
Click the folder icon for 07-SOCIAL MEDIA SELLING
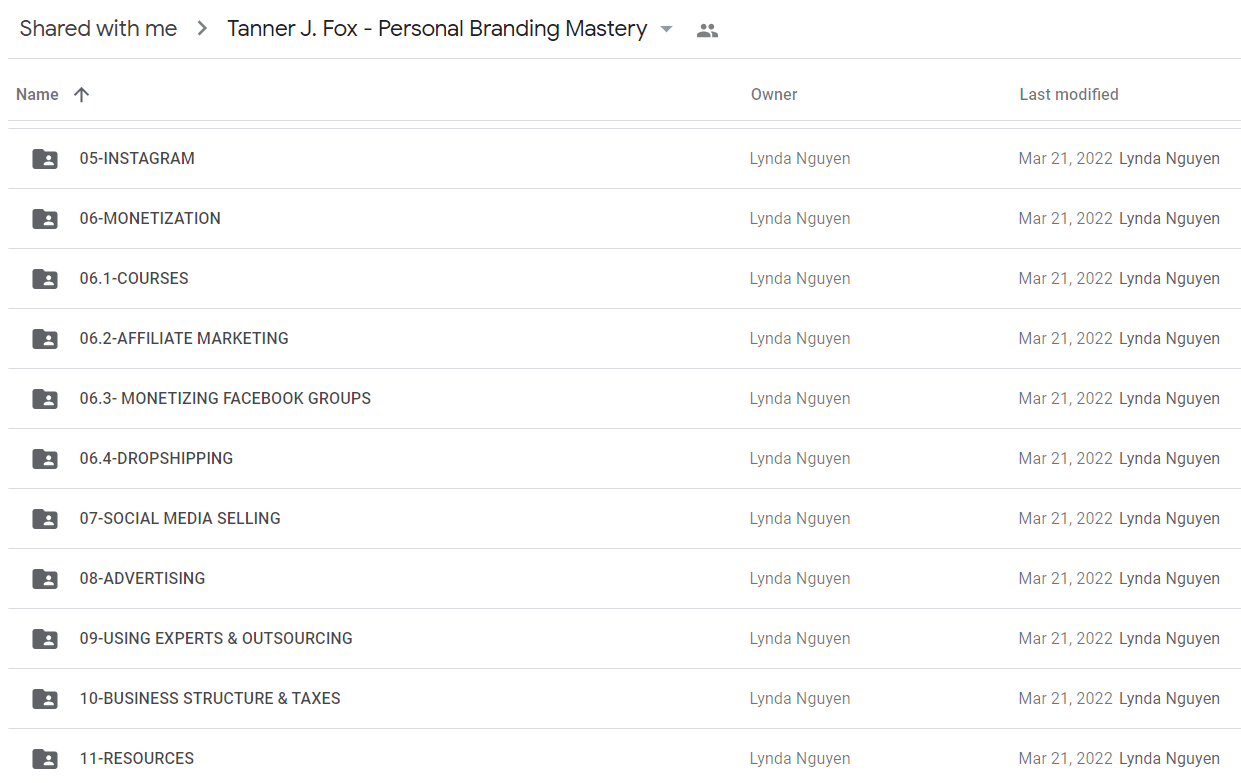tap(45, 519)
